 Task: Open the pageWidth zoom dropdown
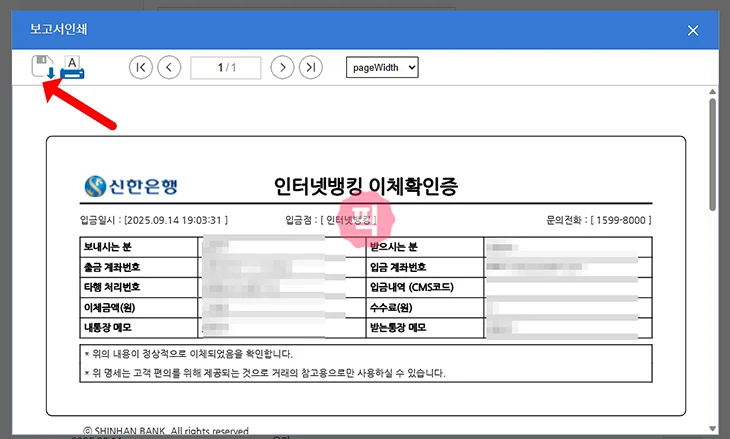[382, 68]
